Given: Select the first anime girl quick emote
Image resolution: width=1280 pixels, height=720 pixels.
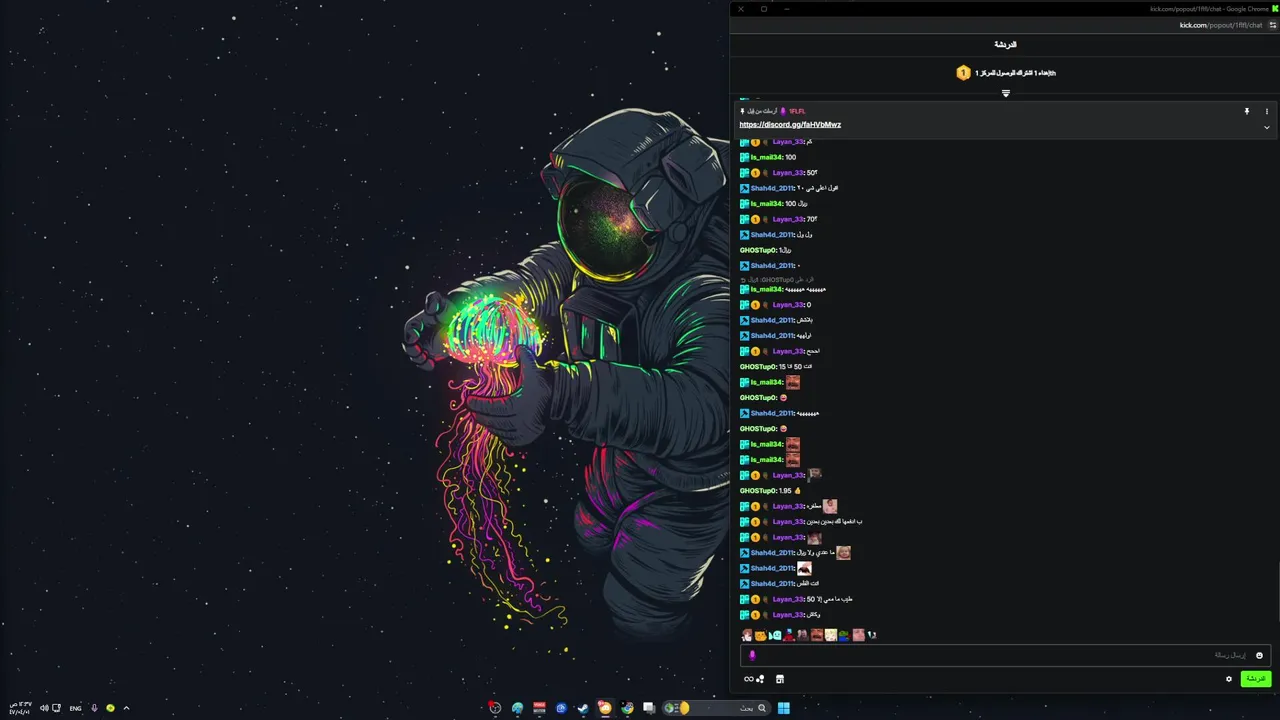Looking at the screenshot, I should coord(747,635).
